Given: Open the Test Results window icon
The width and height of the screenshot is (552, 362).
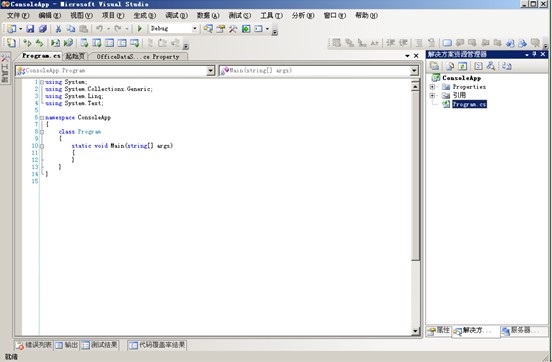Looking at the screenshot, I should 109,43.
